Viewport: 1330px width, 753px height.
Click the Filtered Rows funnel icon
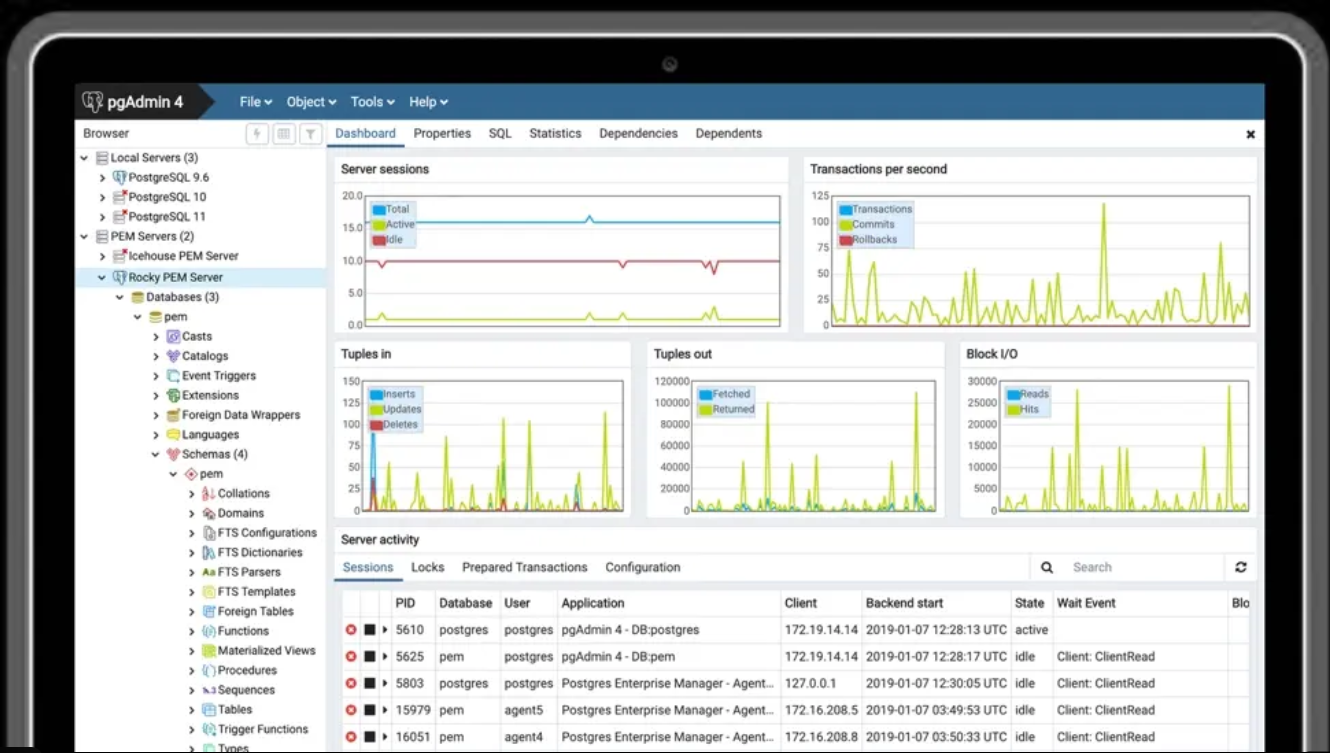coord(311,134)
